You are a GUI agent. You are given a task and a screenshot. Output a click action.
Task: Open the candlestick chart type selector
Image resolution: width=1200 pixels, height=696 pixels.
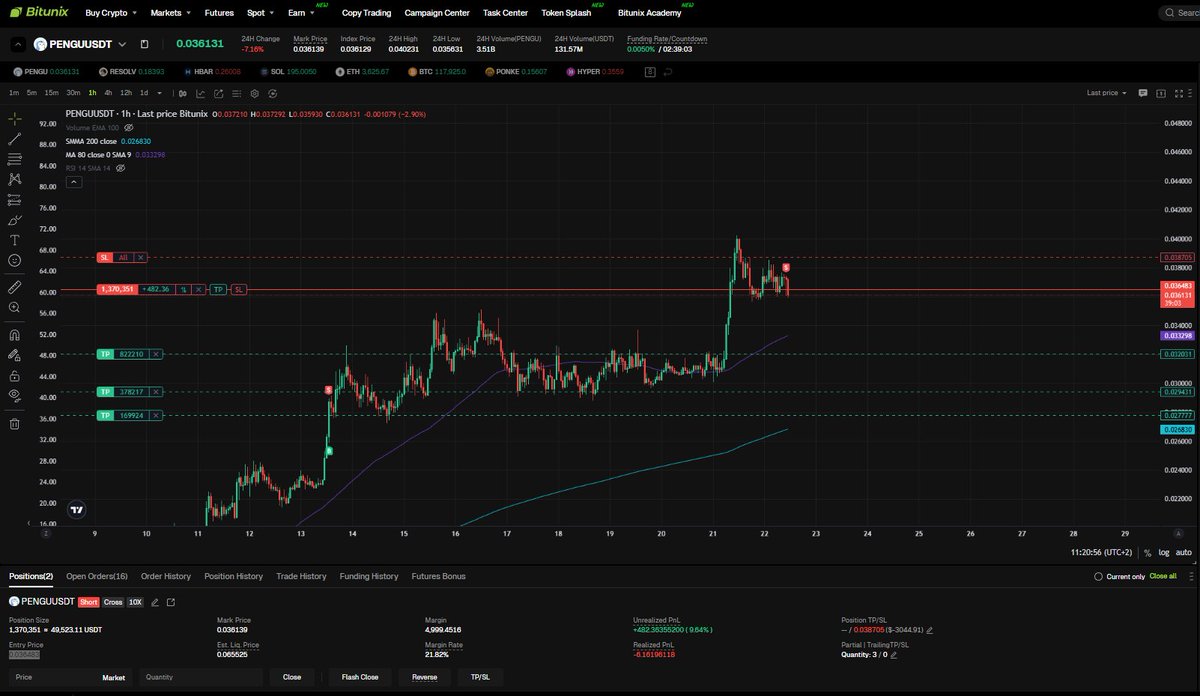point(185,93)
